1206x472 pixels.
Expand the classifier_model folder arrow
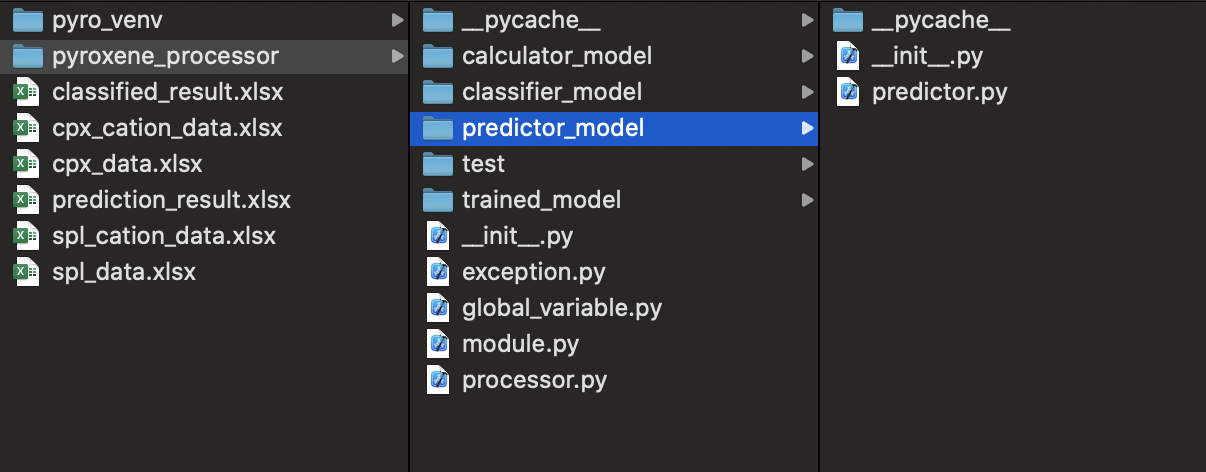[x=807, y=92]
